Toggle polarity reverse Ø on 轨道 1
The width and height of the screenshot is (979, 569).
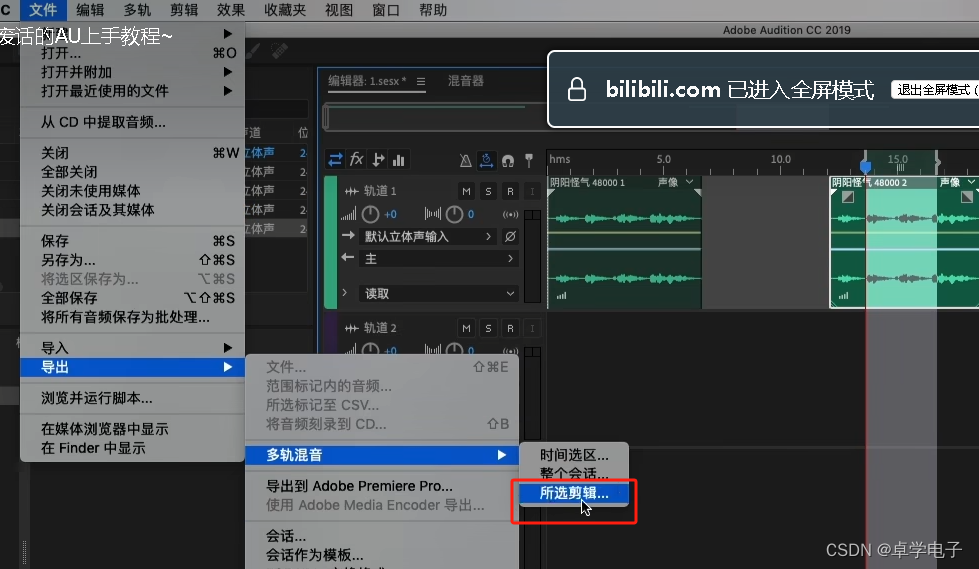coord(510,236)
